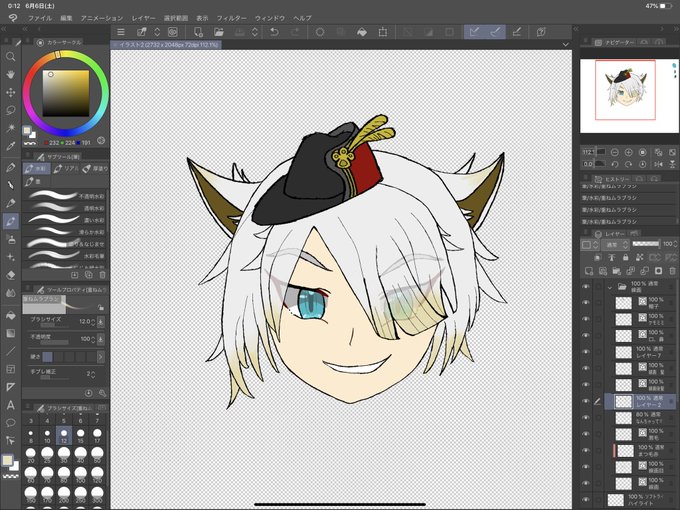Select the Fill bucket tool
Screen dimensions: 680x510
(x=10, y=315)
